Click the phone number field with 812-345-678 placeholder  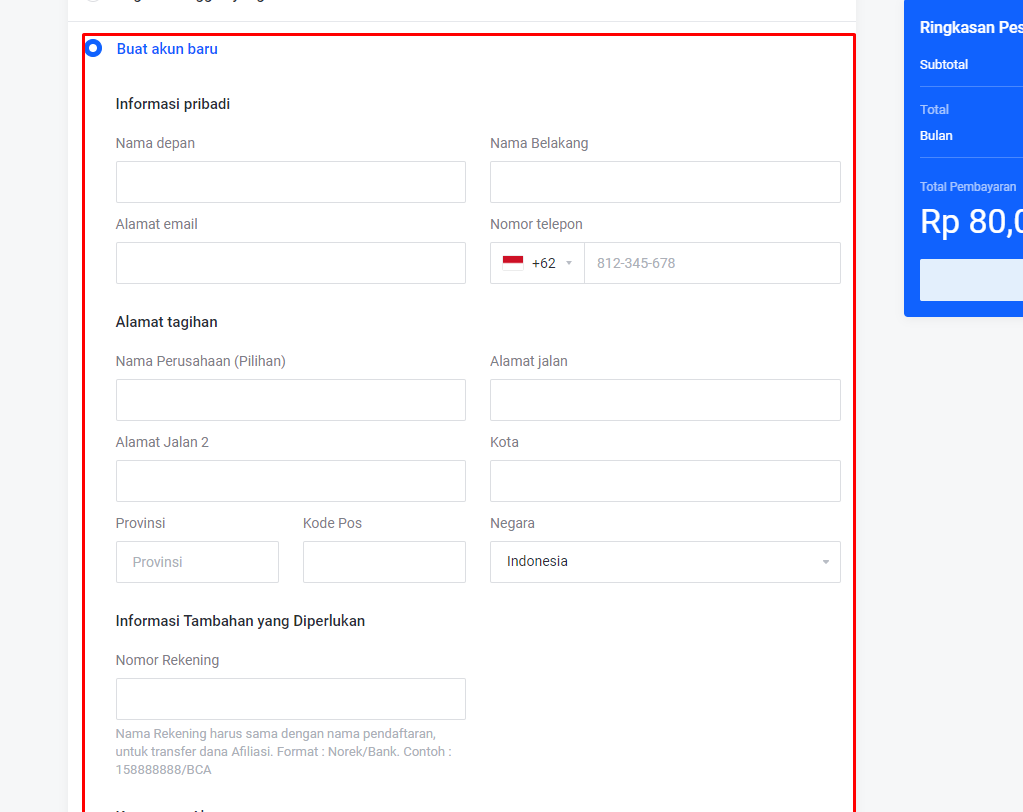click(711, 263)
